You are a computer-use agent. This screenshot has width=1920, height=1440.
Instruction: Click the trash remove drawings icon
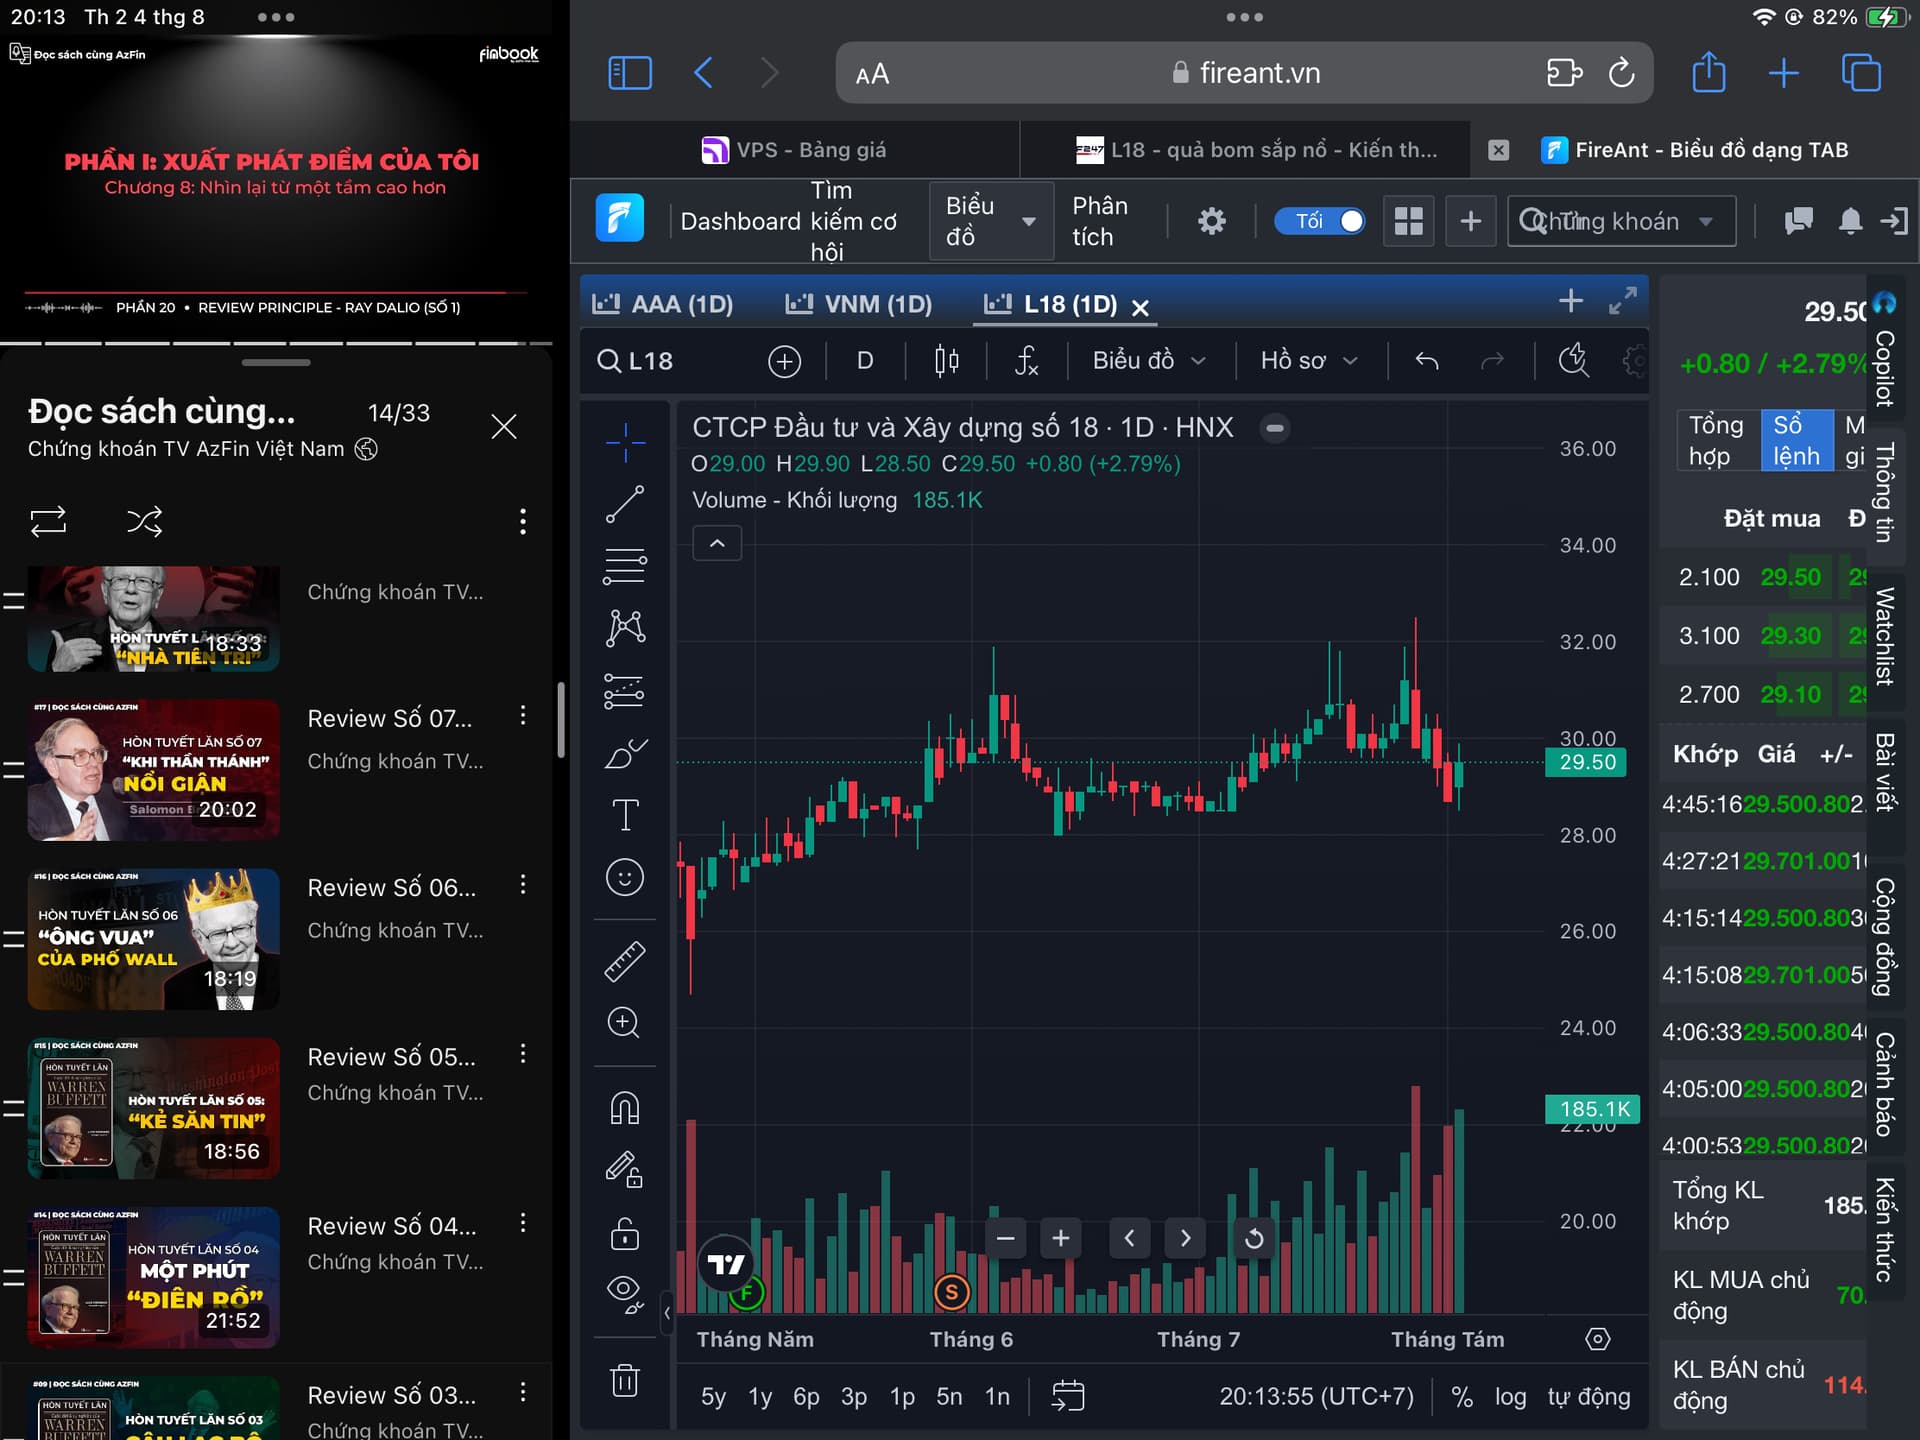coord(625,1380)
